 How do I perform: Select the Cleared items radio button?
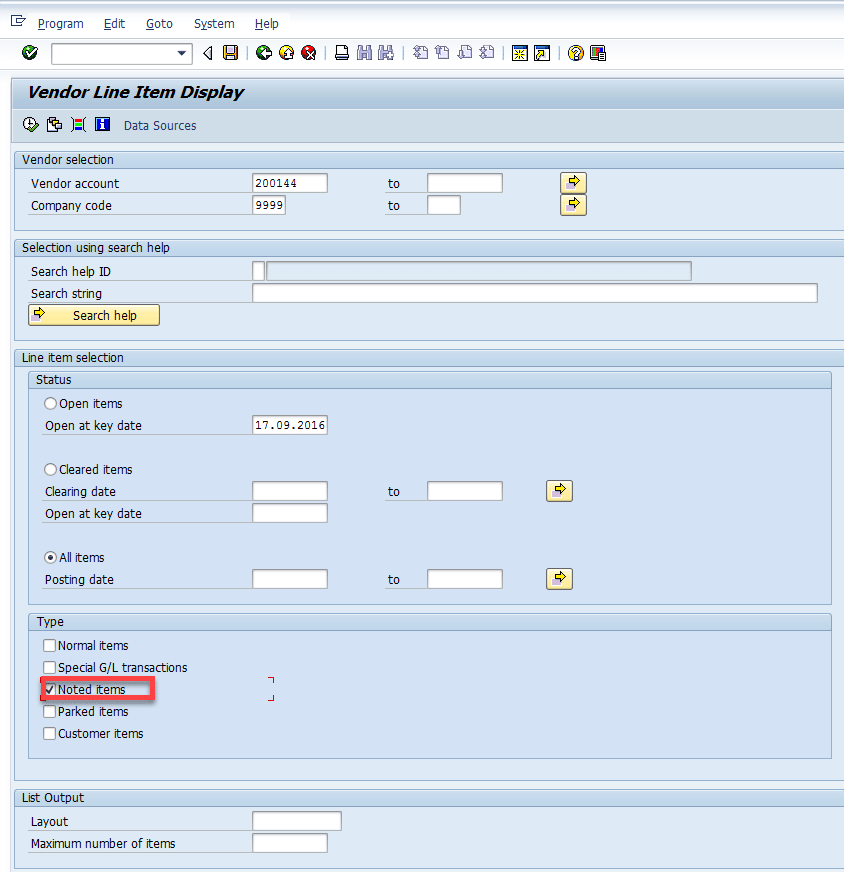[51, 470]
